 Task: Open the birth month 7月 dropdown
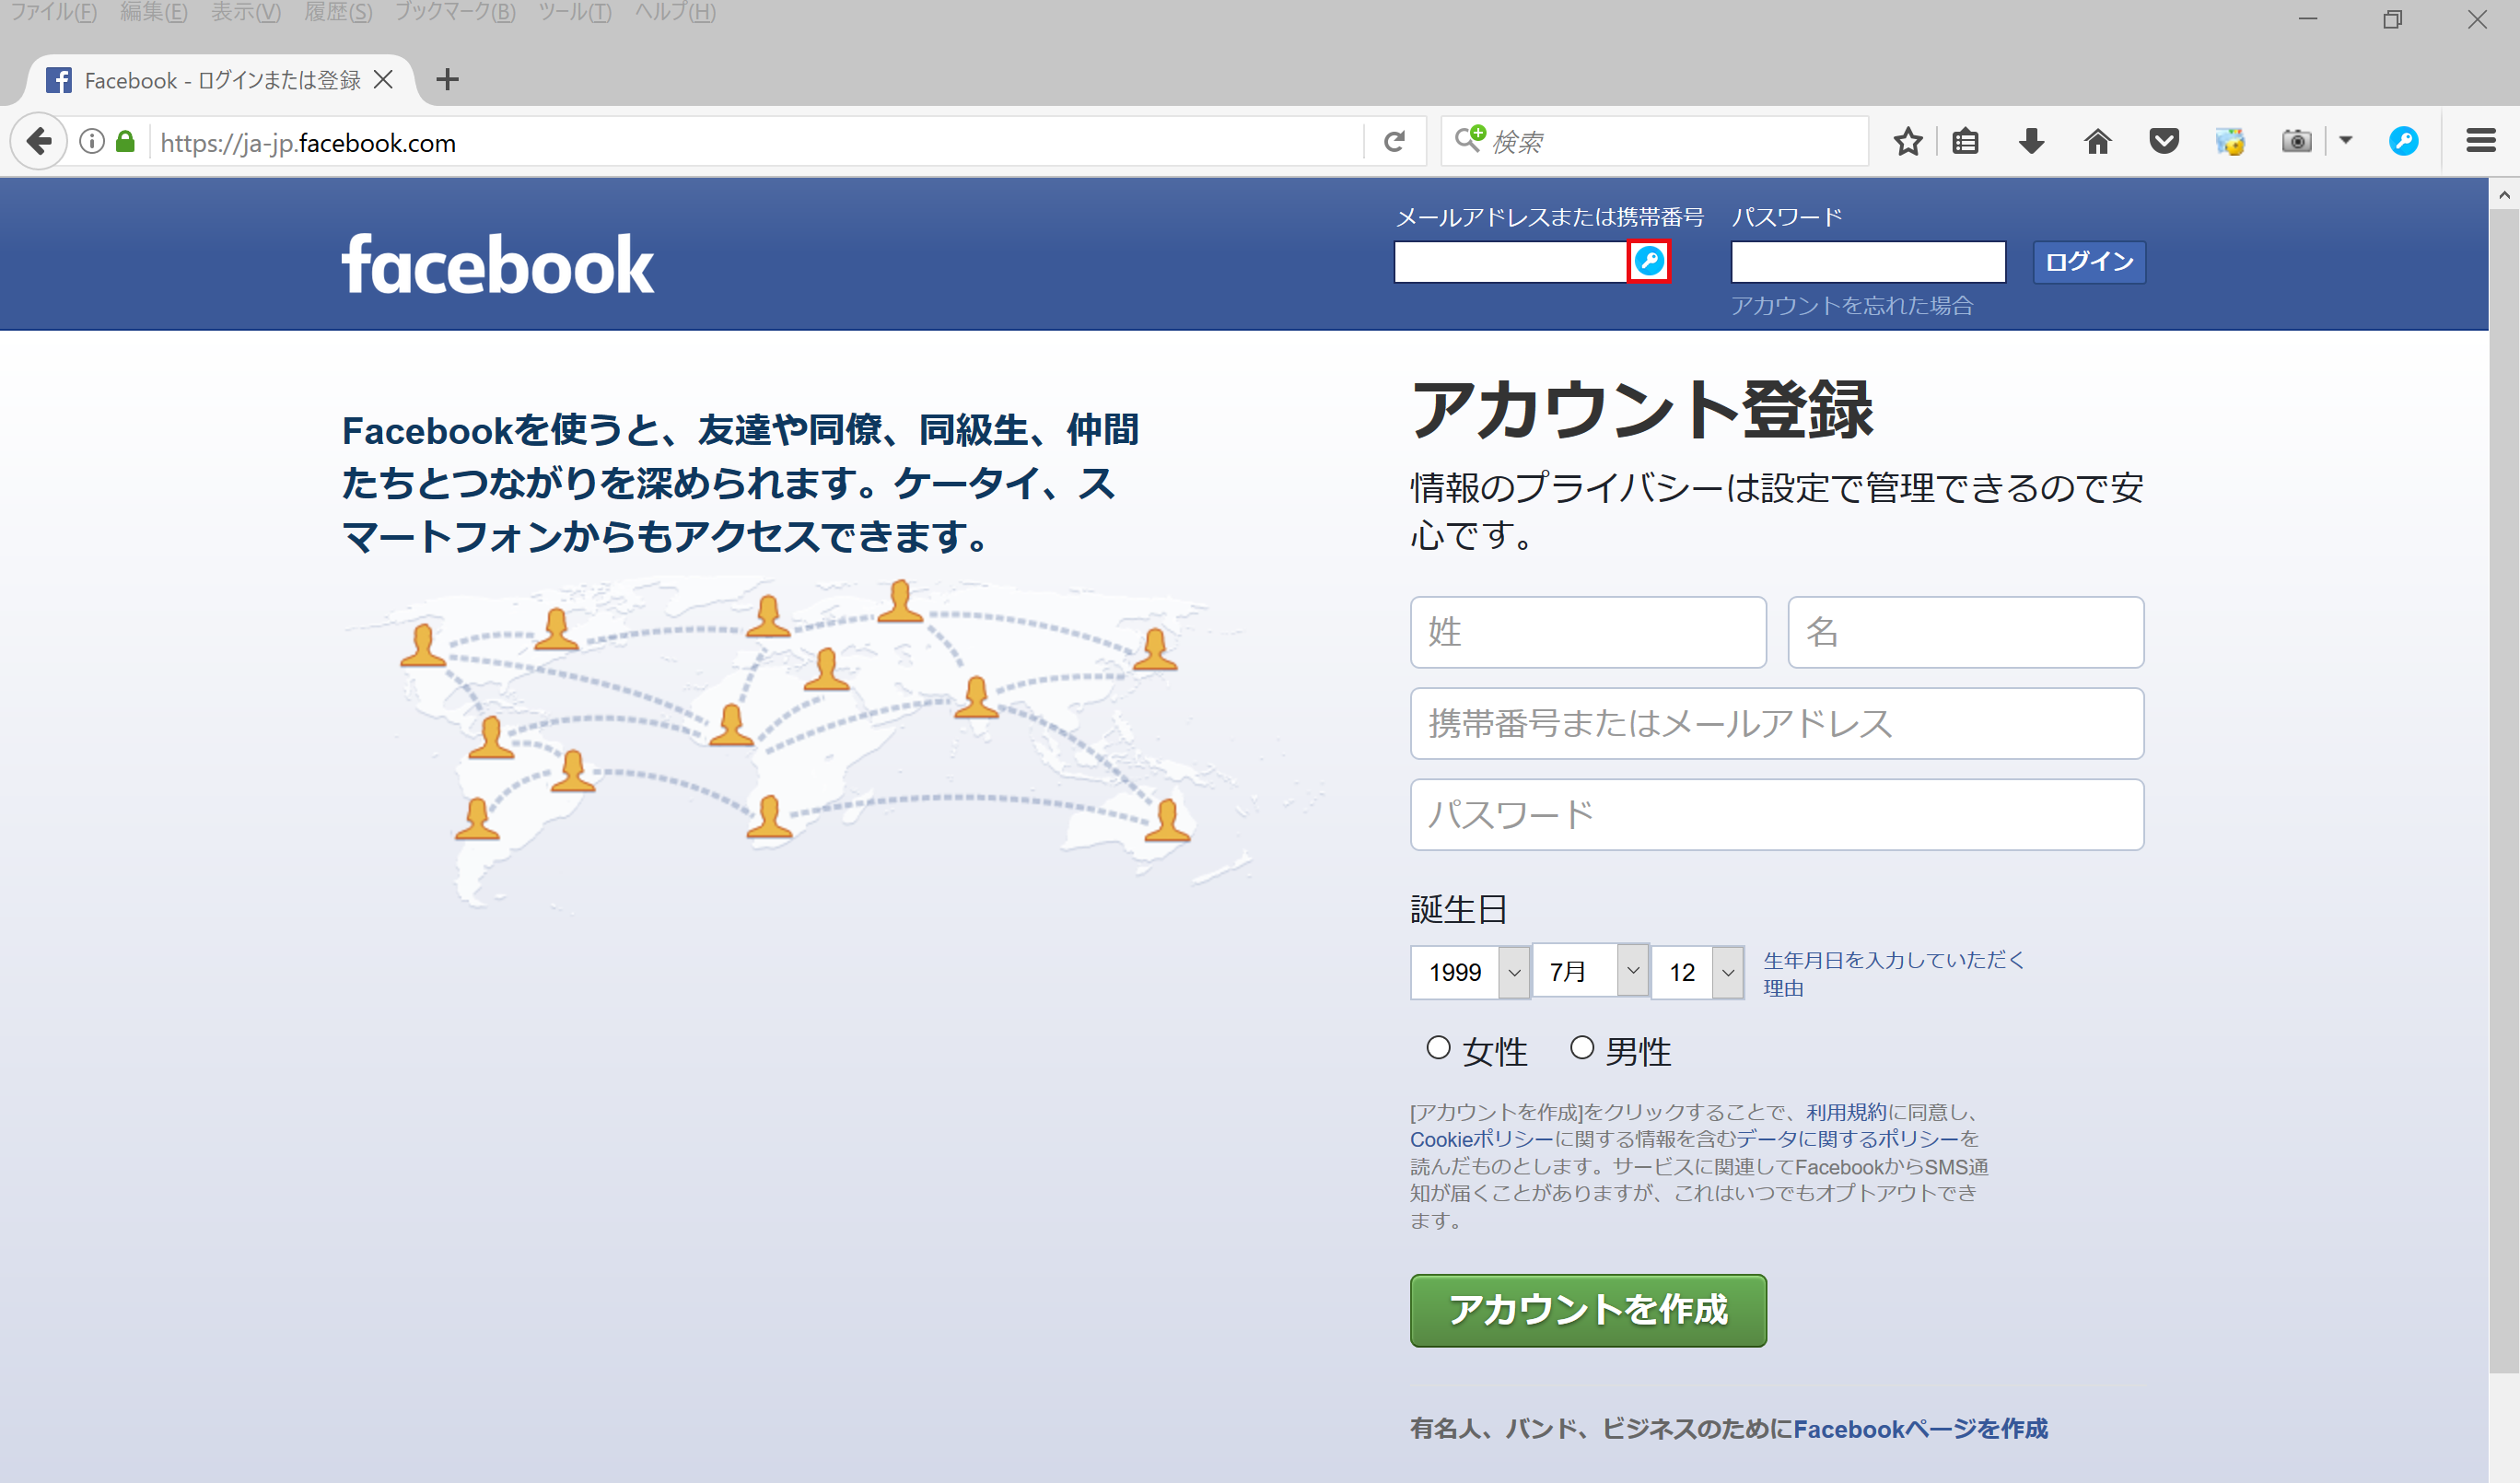(1590, 970)
